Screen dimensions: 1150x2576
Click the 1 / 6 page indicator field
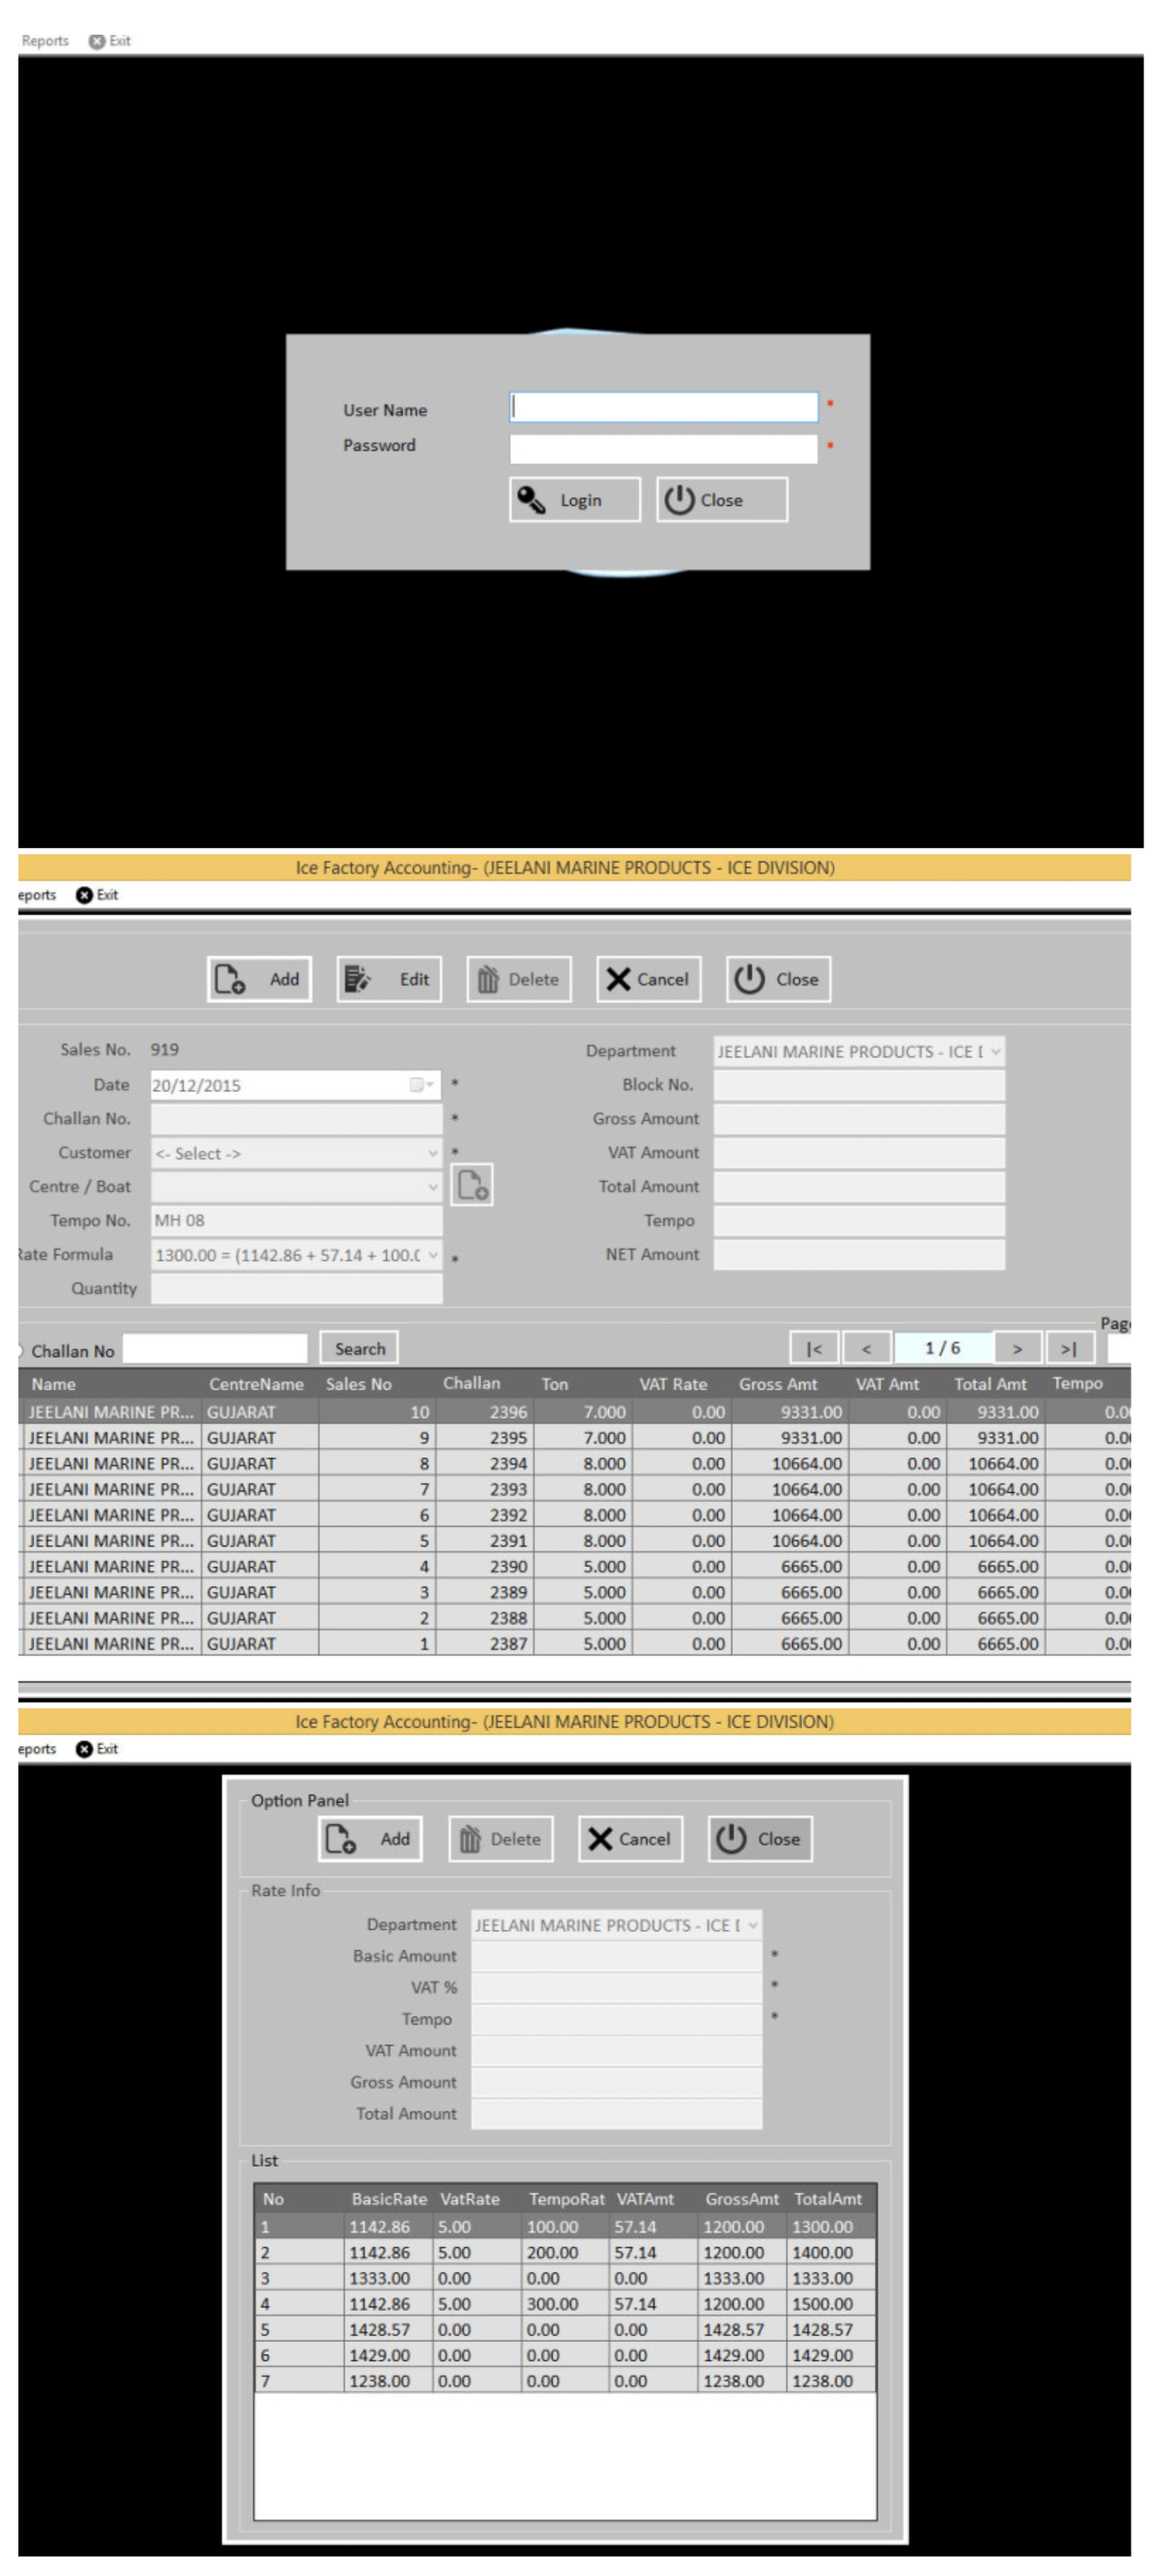(942, 1349)
